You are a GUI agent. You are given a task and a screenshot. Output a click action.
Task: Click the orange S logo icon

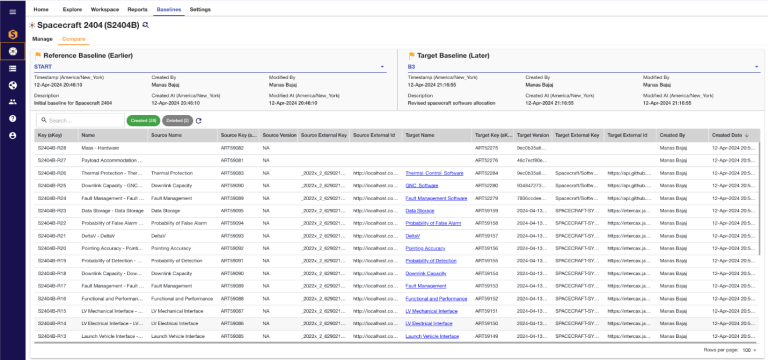tap(13, 34)
